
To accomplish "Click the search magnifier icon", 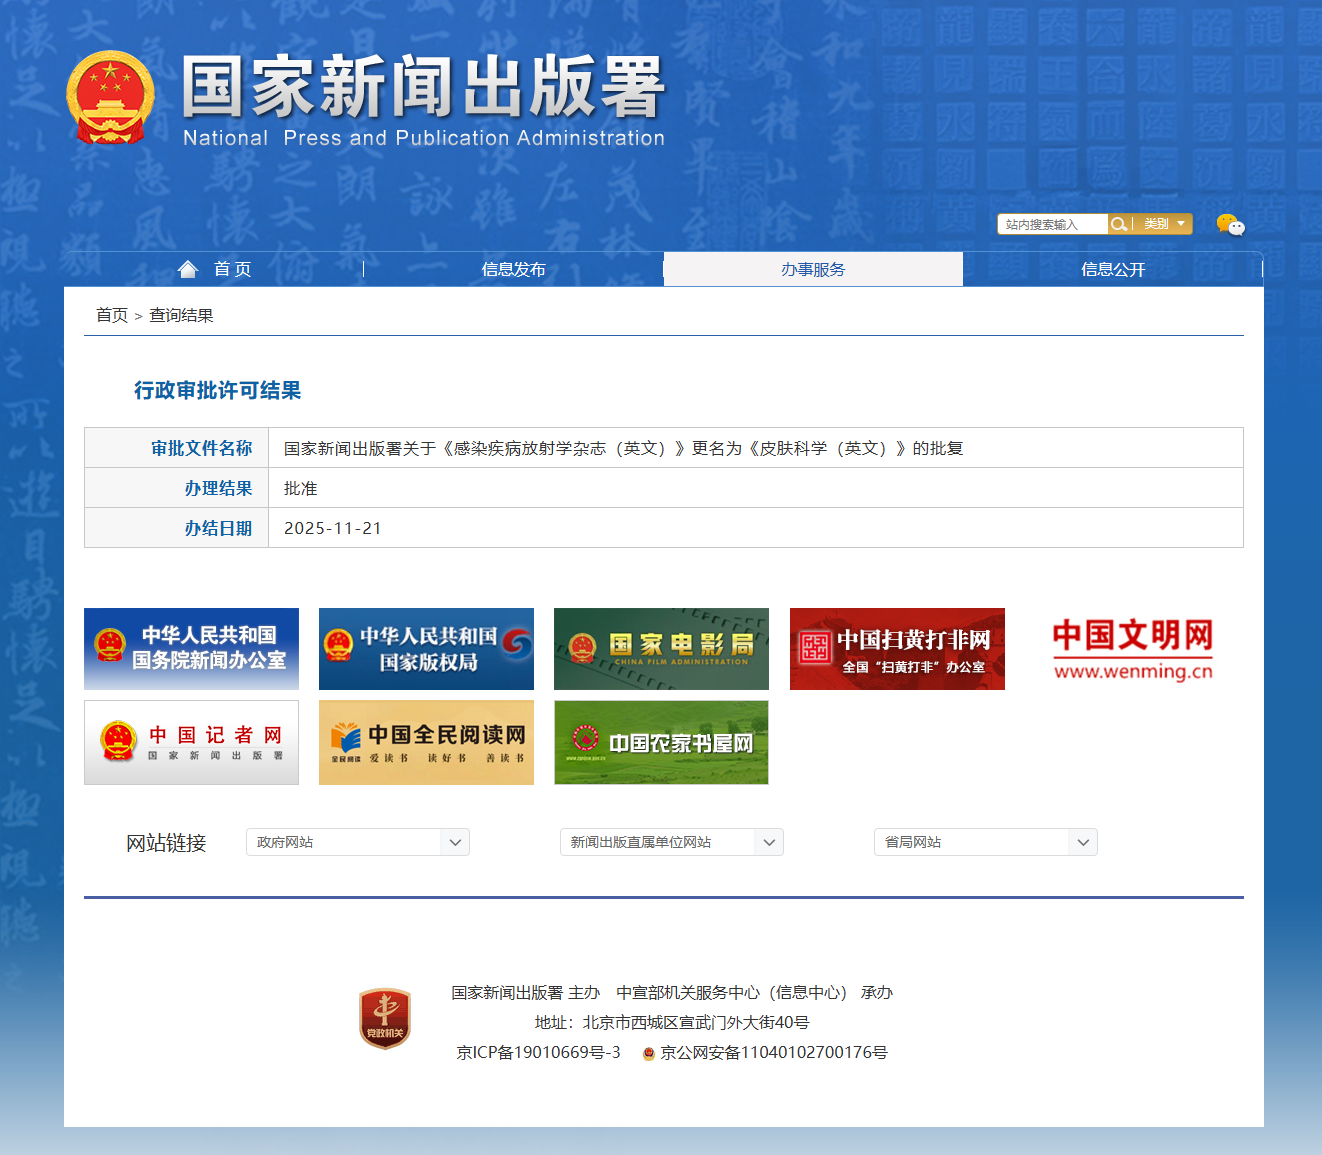I will point(1119,224).
